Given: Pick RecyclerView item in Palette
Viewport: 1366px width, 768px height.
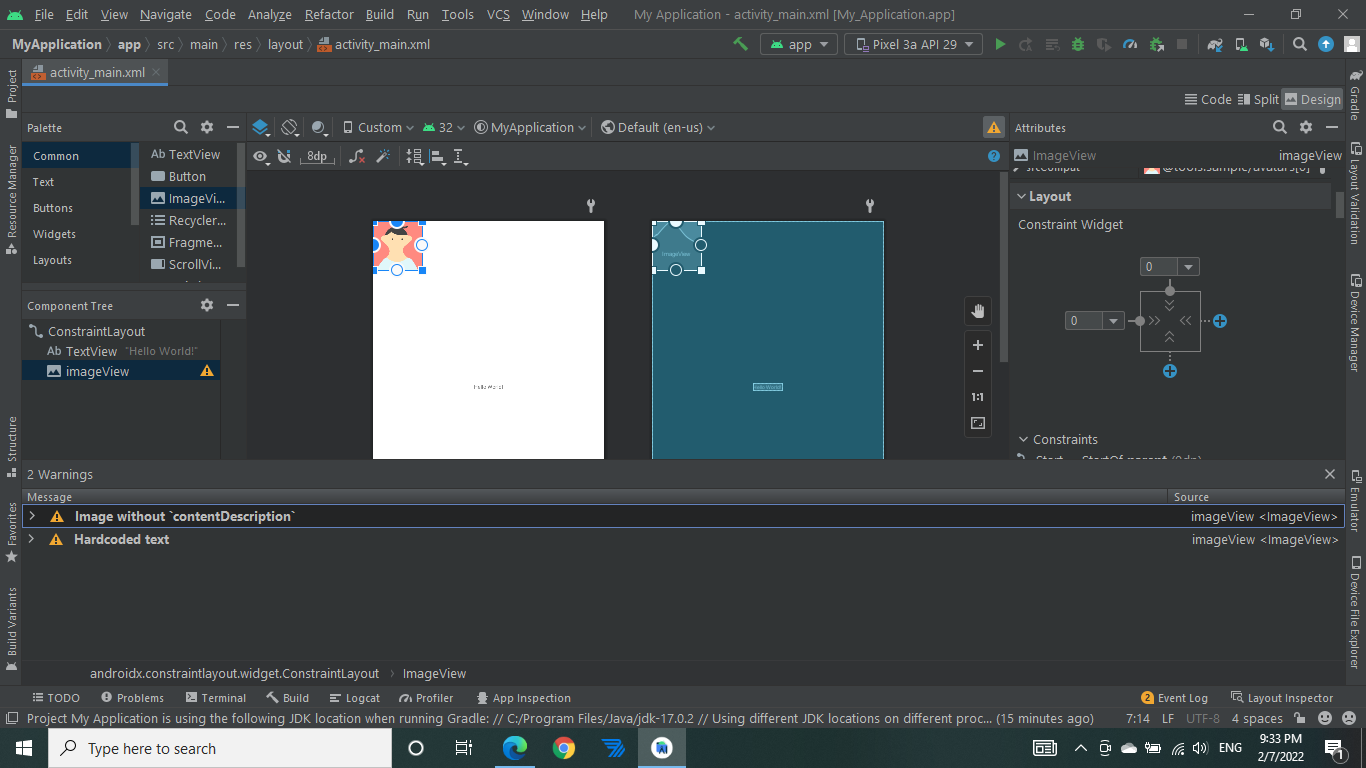Looking at the screenshot, I should click(x=188, y=220).
